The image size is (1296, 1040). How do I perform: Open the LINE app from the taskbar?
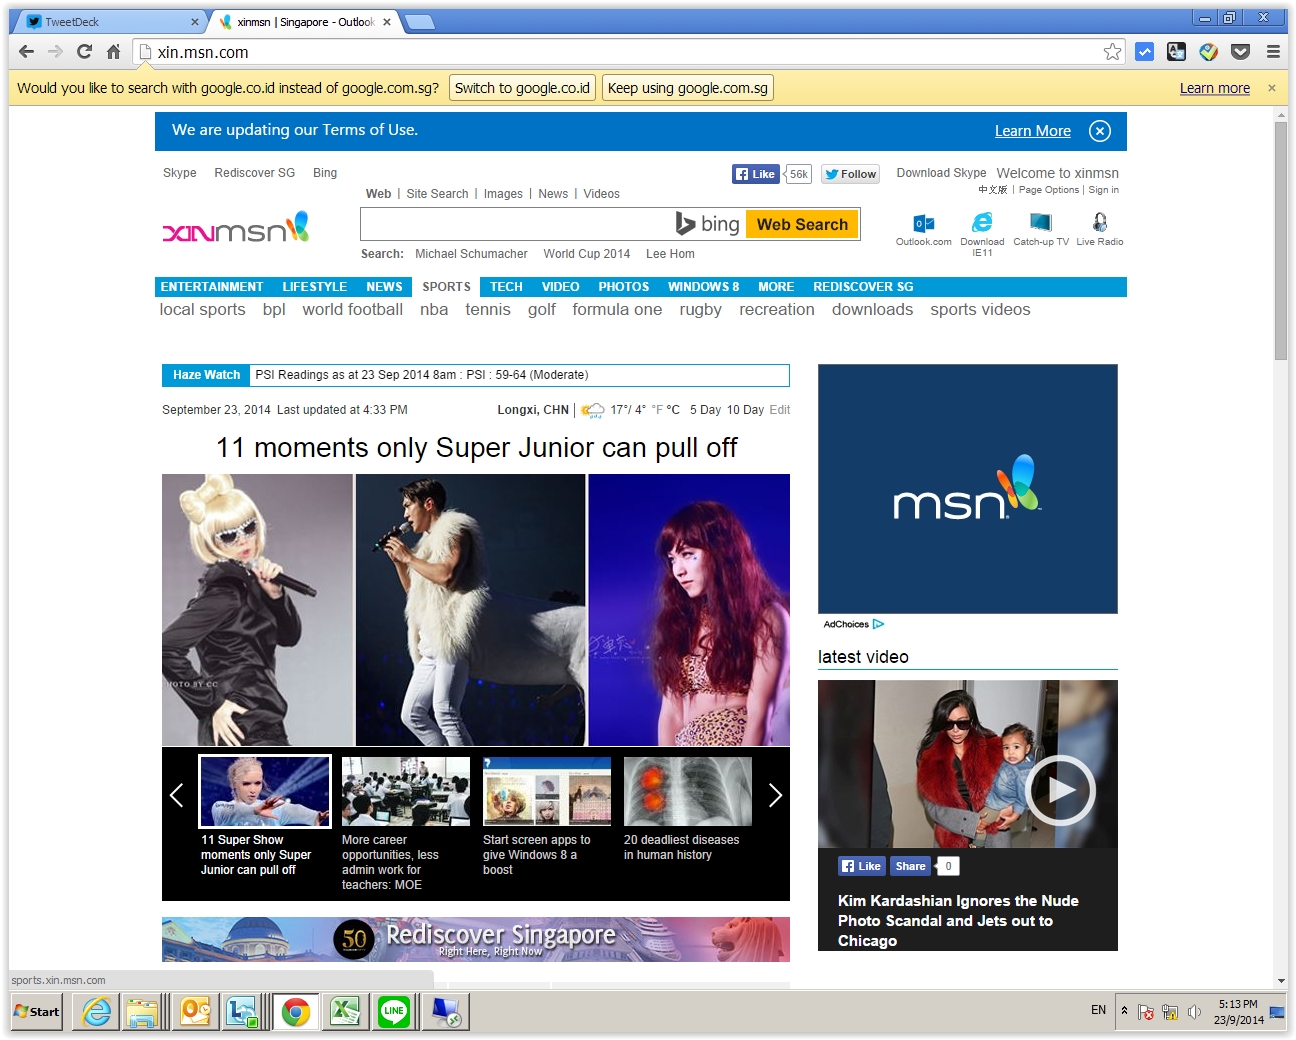(394, 1012)
